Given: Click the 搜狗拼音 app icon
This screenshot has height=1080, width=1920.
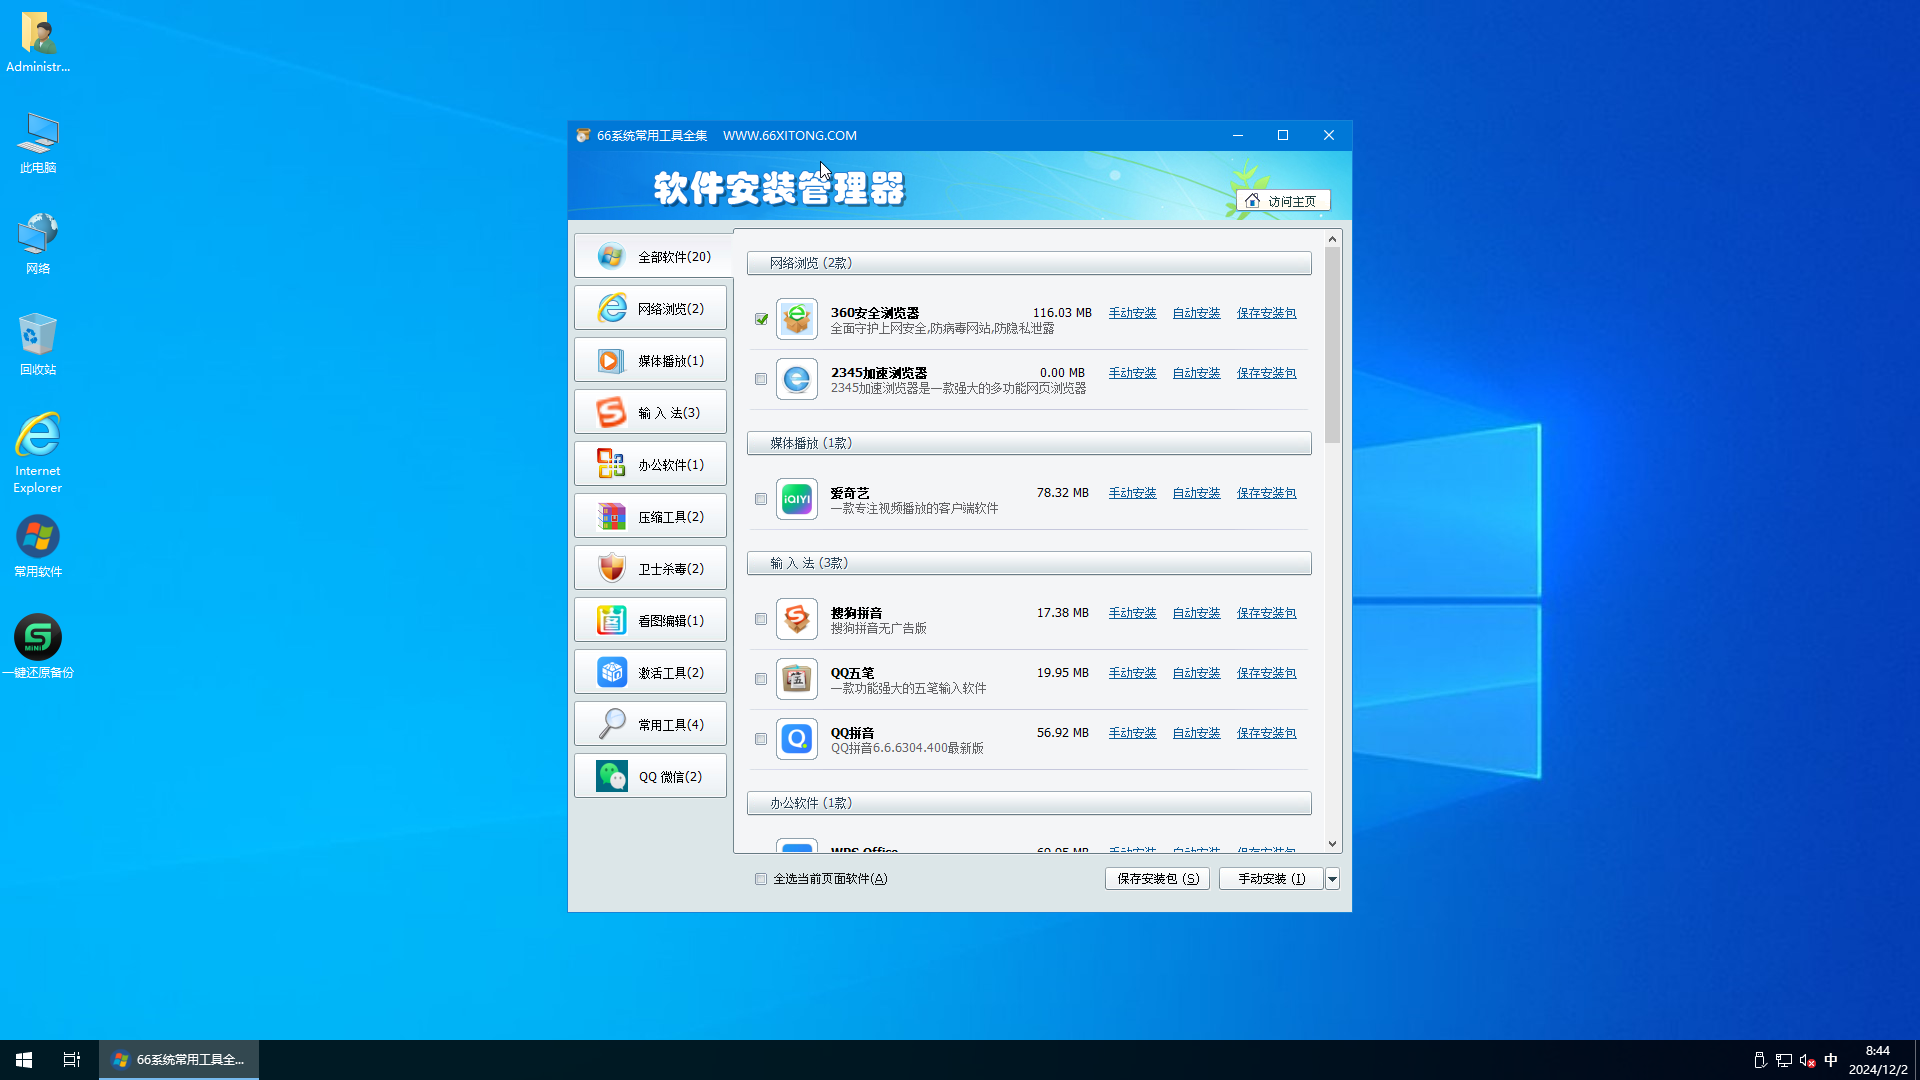Looking at the screenshot, I should click(x=797, y=619).
